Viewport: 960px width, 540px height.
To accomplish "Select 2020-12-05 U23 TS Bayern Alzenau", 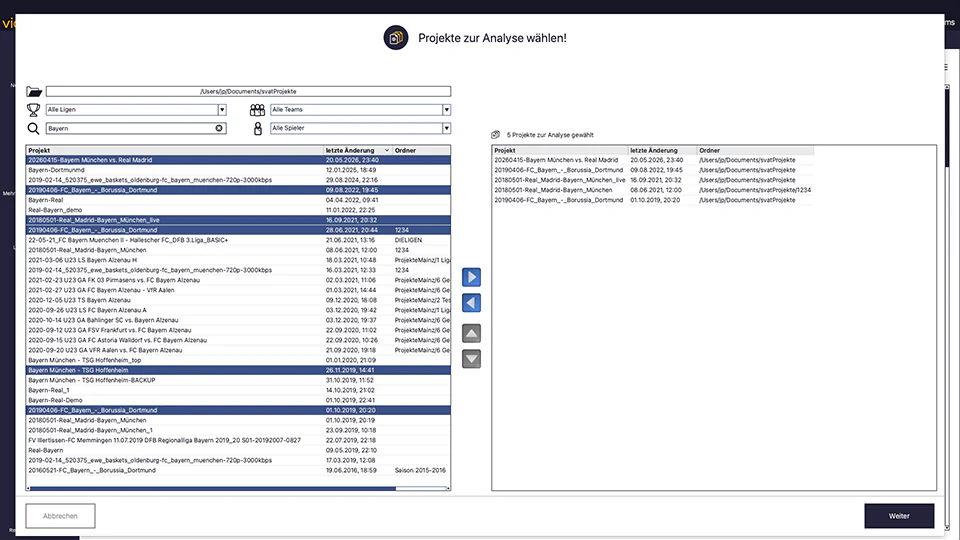I will pyautogui.click(x=238, y=300).
